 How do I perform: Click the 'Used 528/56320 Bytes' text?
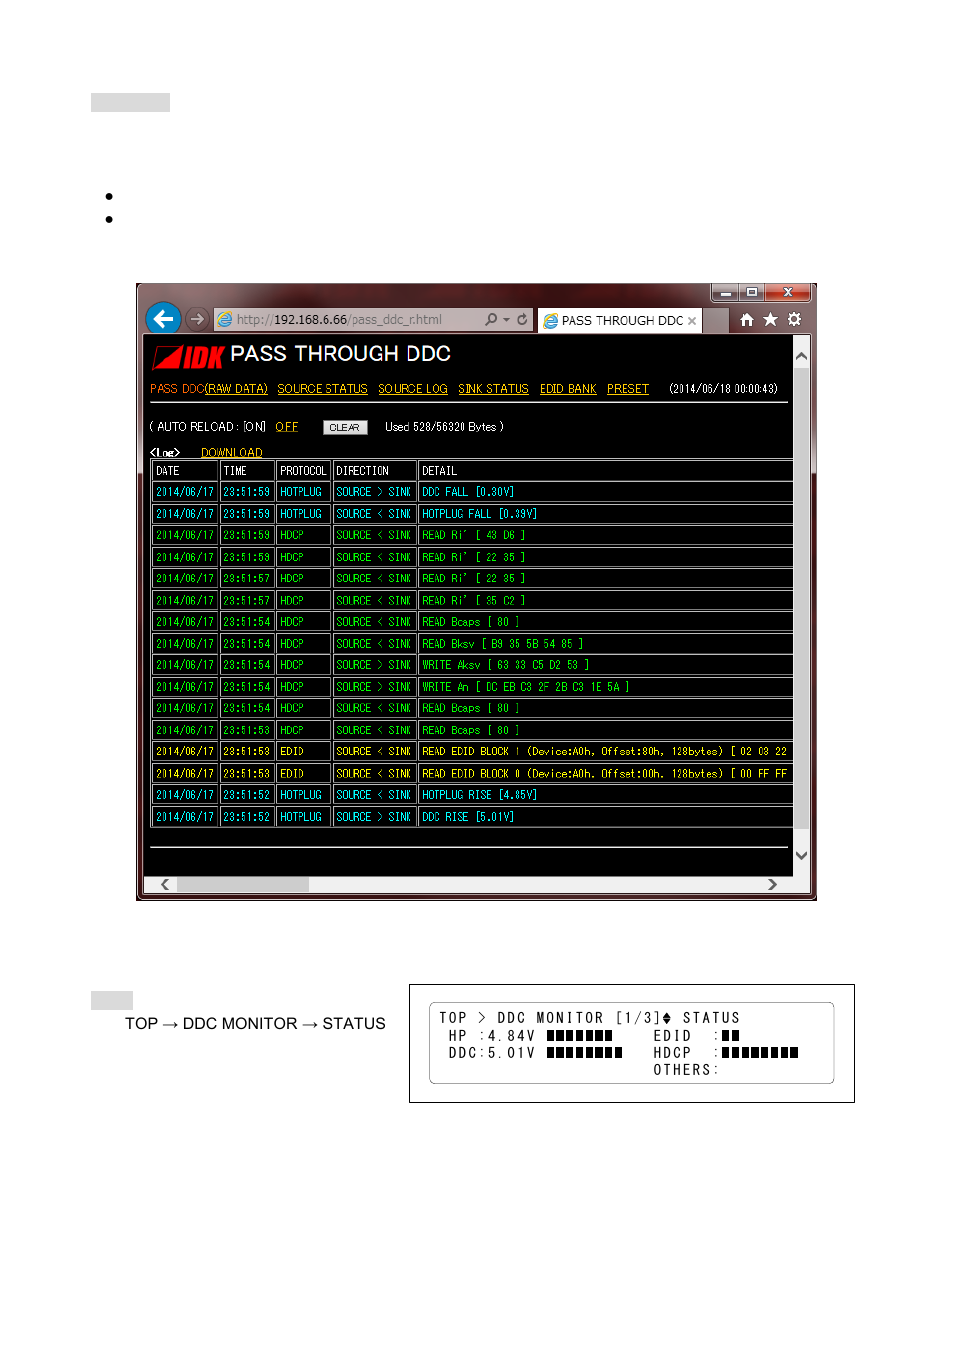tap(444, 427)
